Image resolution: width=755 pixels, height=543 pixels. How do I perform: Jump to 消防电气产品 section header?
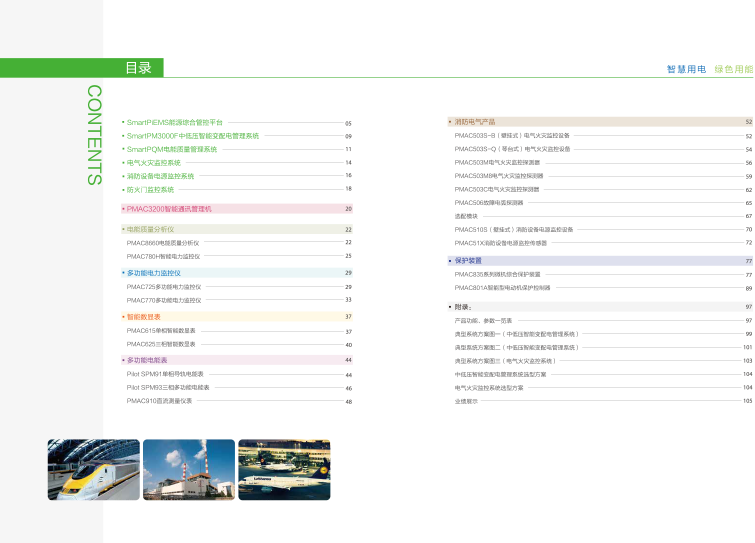(x=476, y=121)
